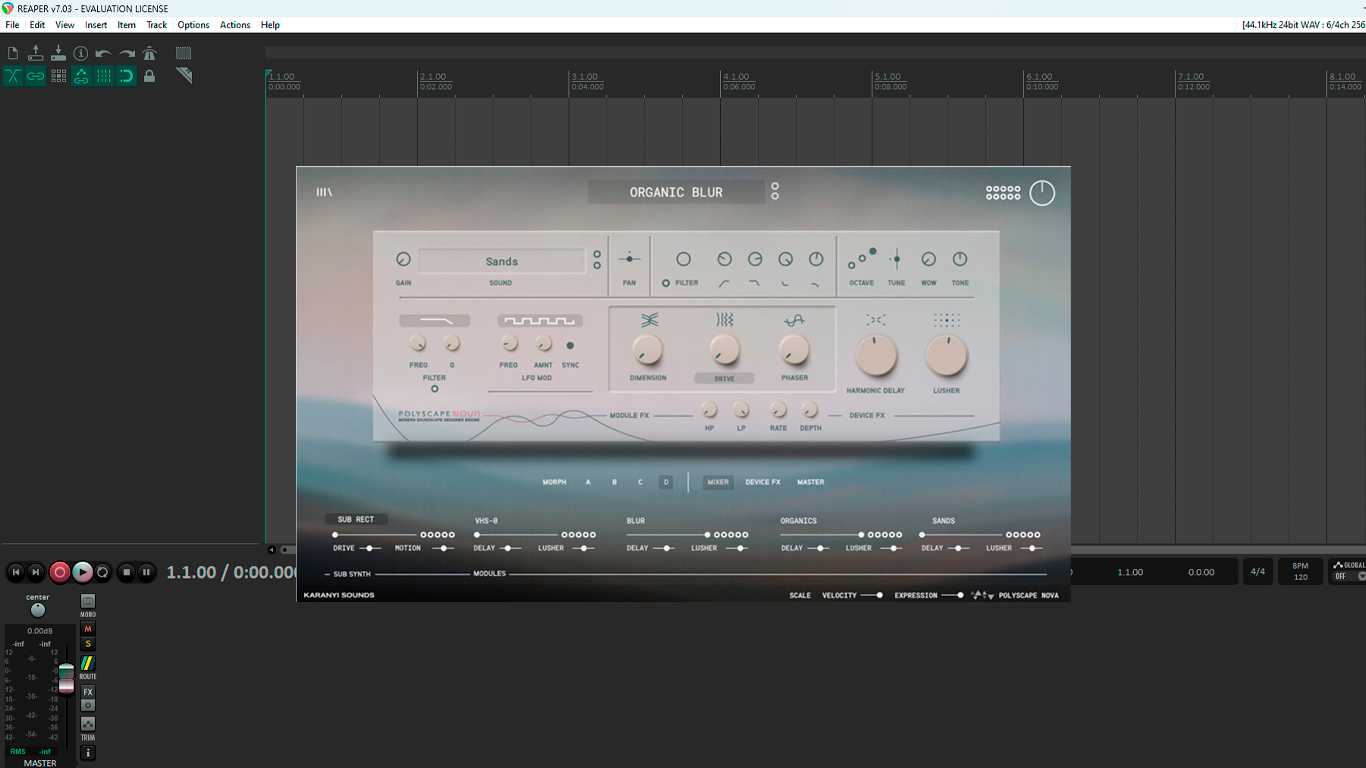
Task: Open the Options menu
Action: [193, 25]
